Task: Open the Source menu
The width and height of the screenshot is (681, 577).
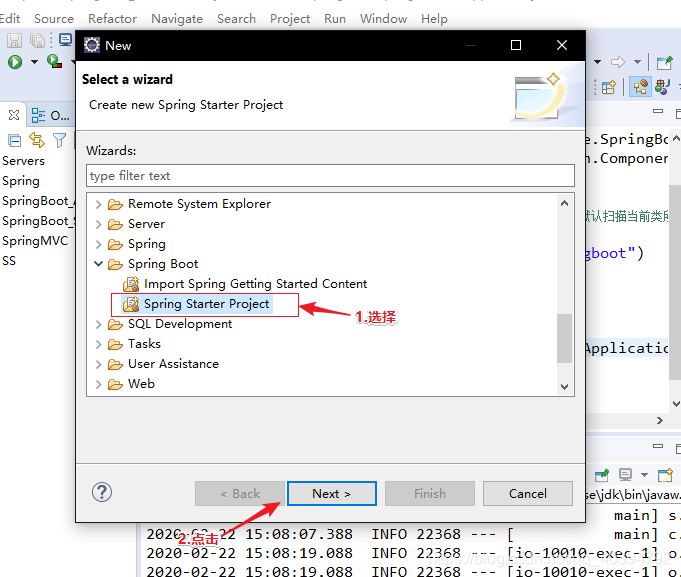Action: coord(54,19)
